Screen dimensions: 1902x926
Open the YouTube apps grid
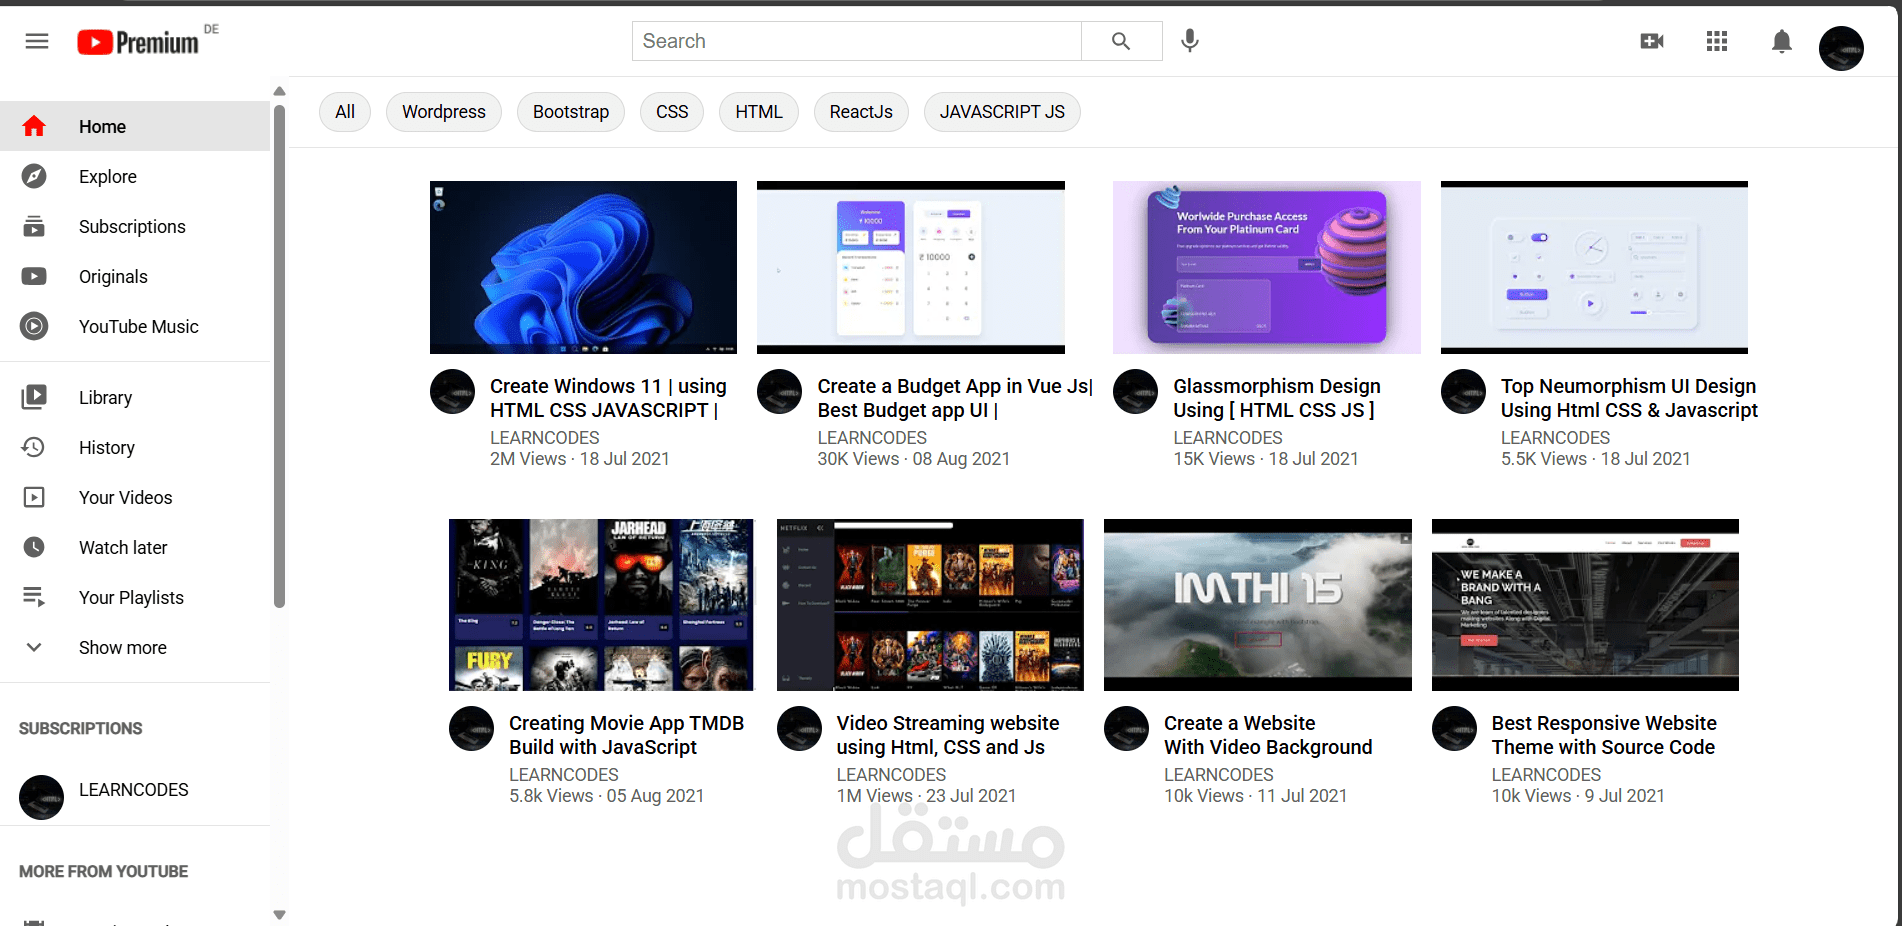(x=1717, y=41)
